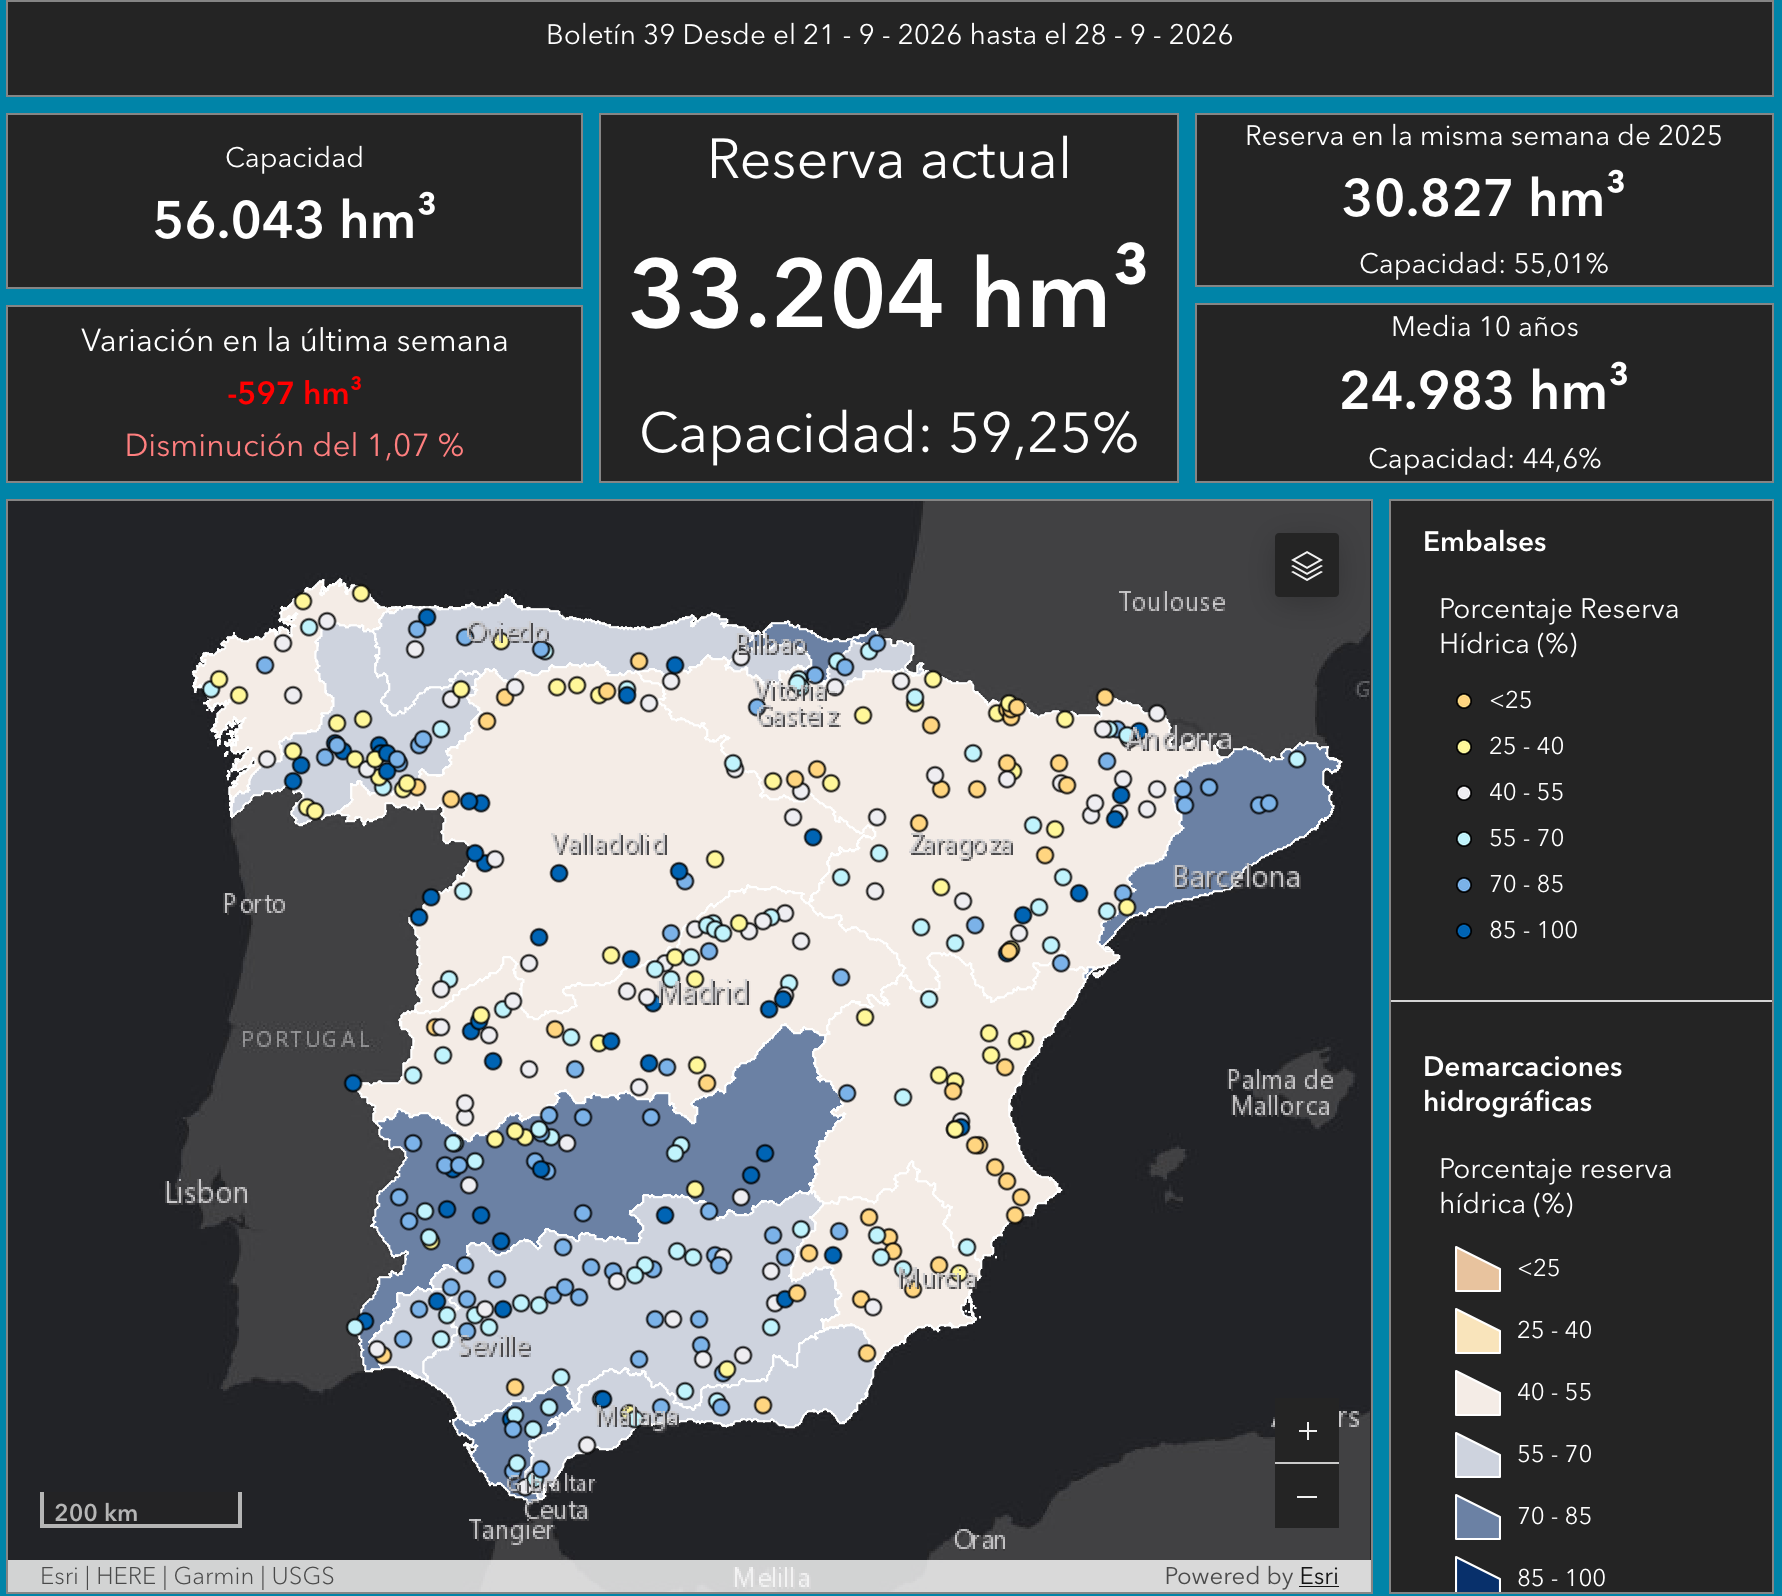Click the 25 - 40 demarcation color swatch
1782x1596 pixels.
pyautogui.click(x=1478, y=1331)
